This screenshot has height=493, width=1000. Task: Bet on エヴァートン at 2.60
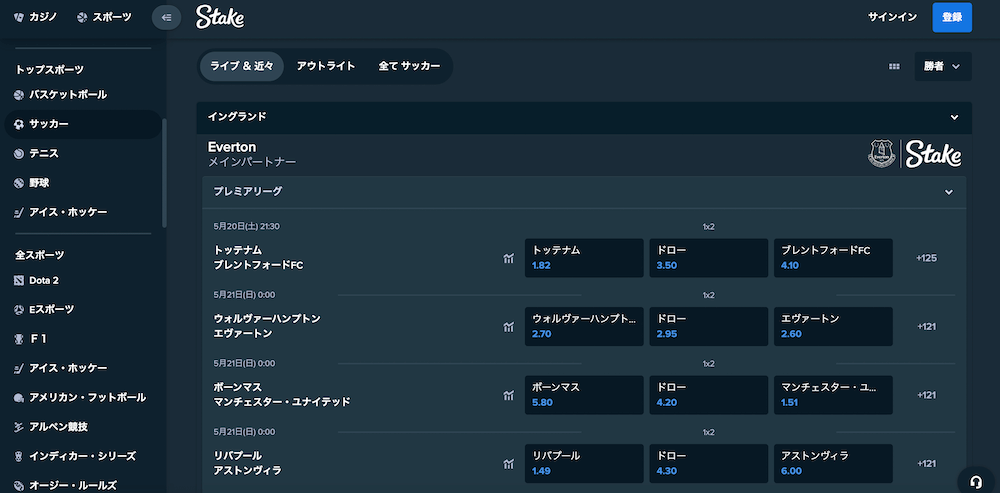(834, 327)
